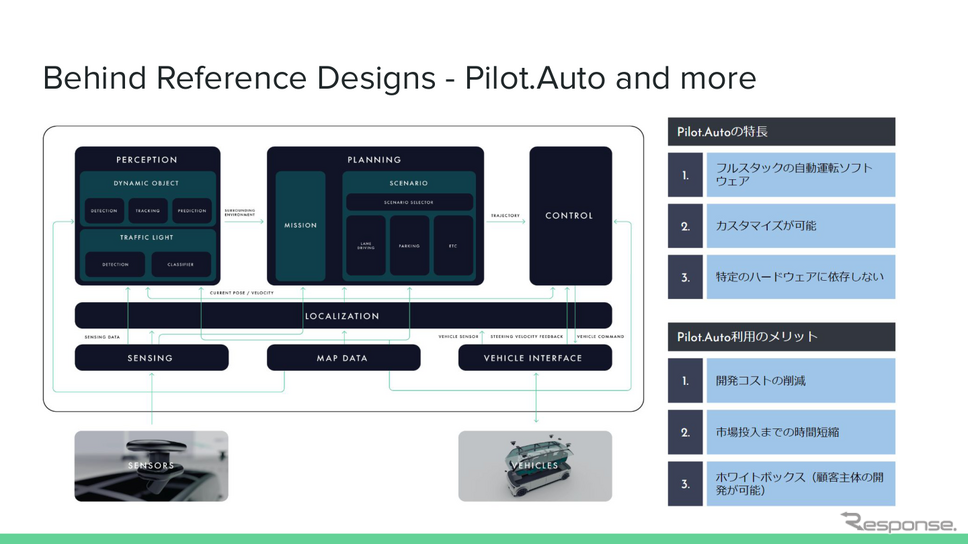
Task: Click number 1 box beside 開発コストの削減
Action: tap(685, 380)
